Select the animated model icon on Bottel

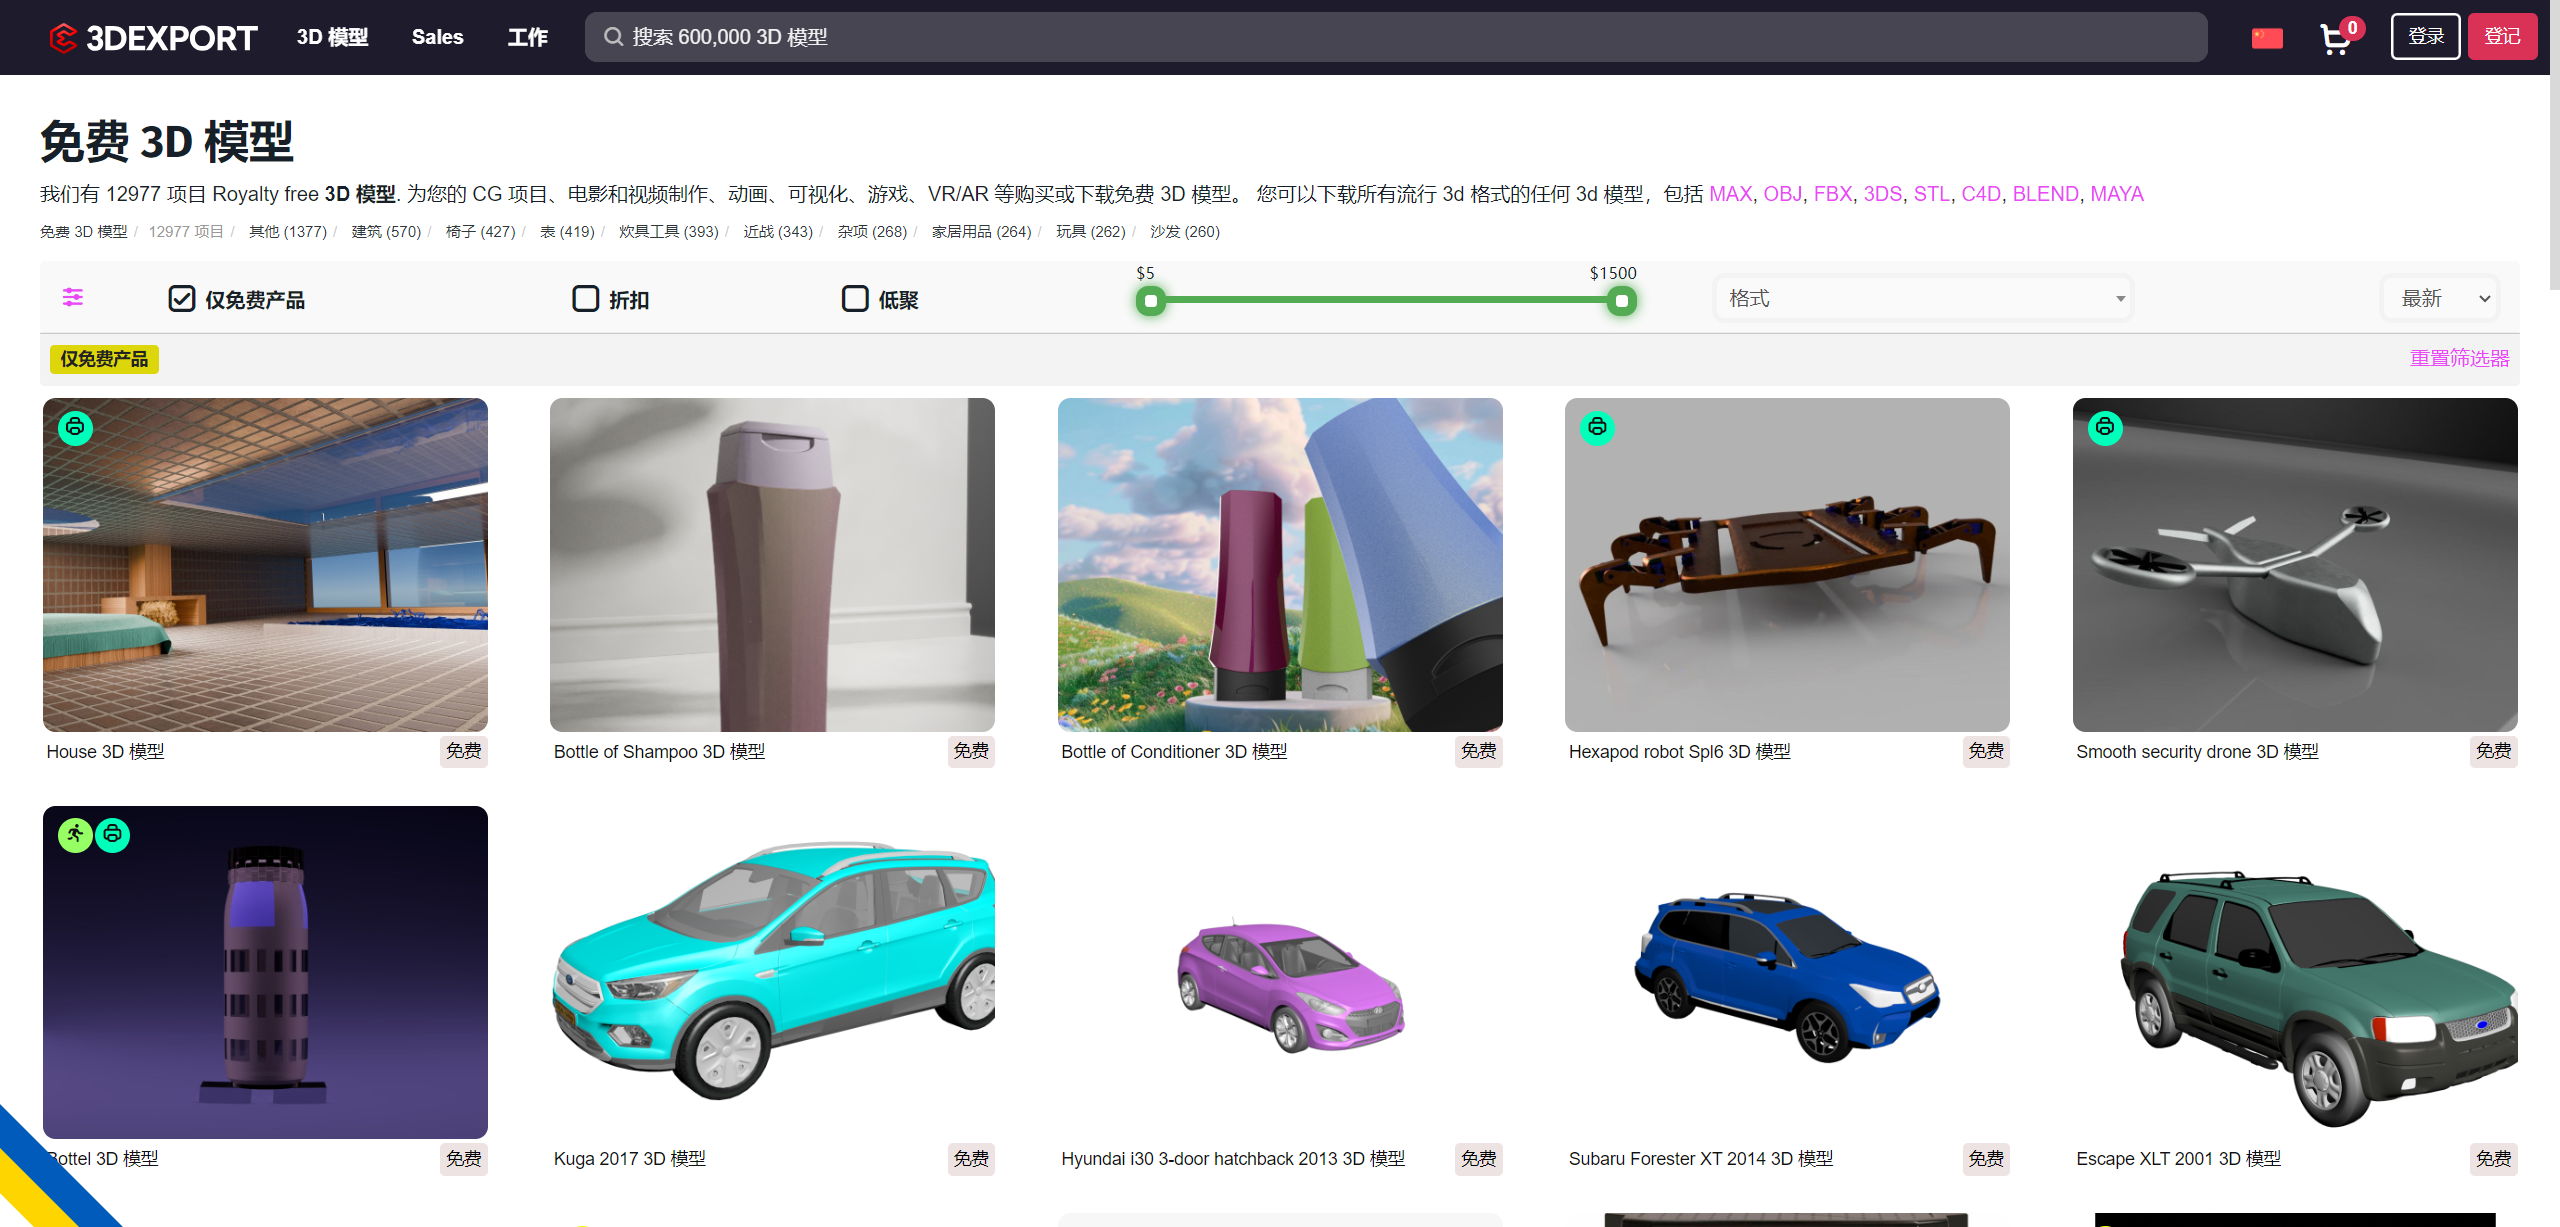74,834
